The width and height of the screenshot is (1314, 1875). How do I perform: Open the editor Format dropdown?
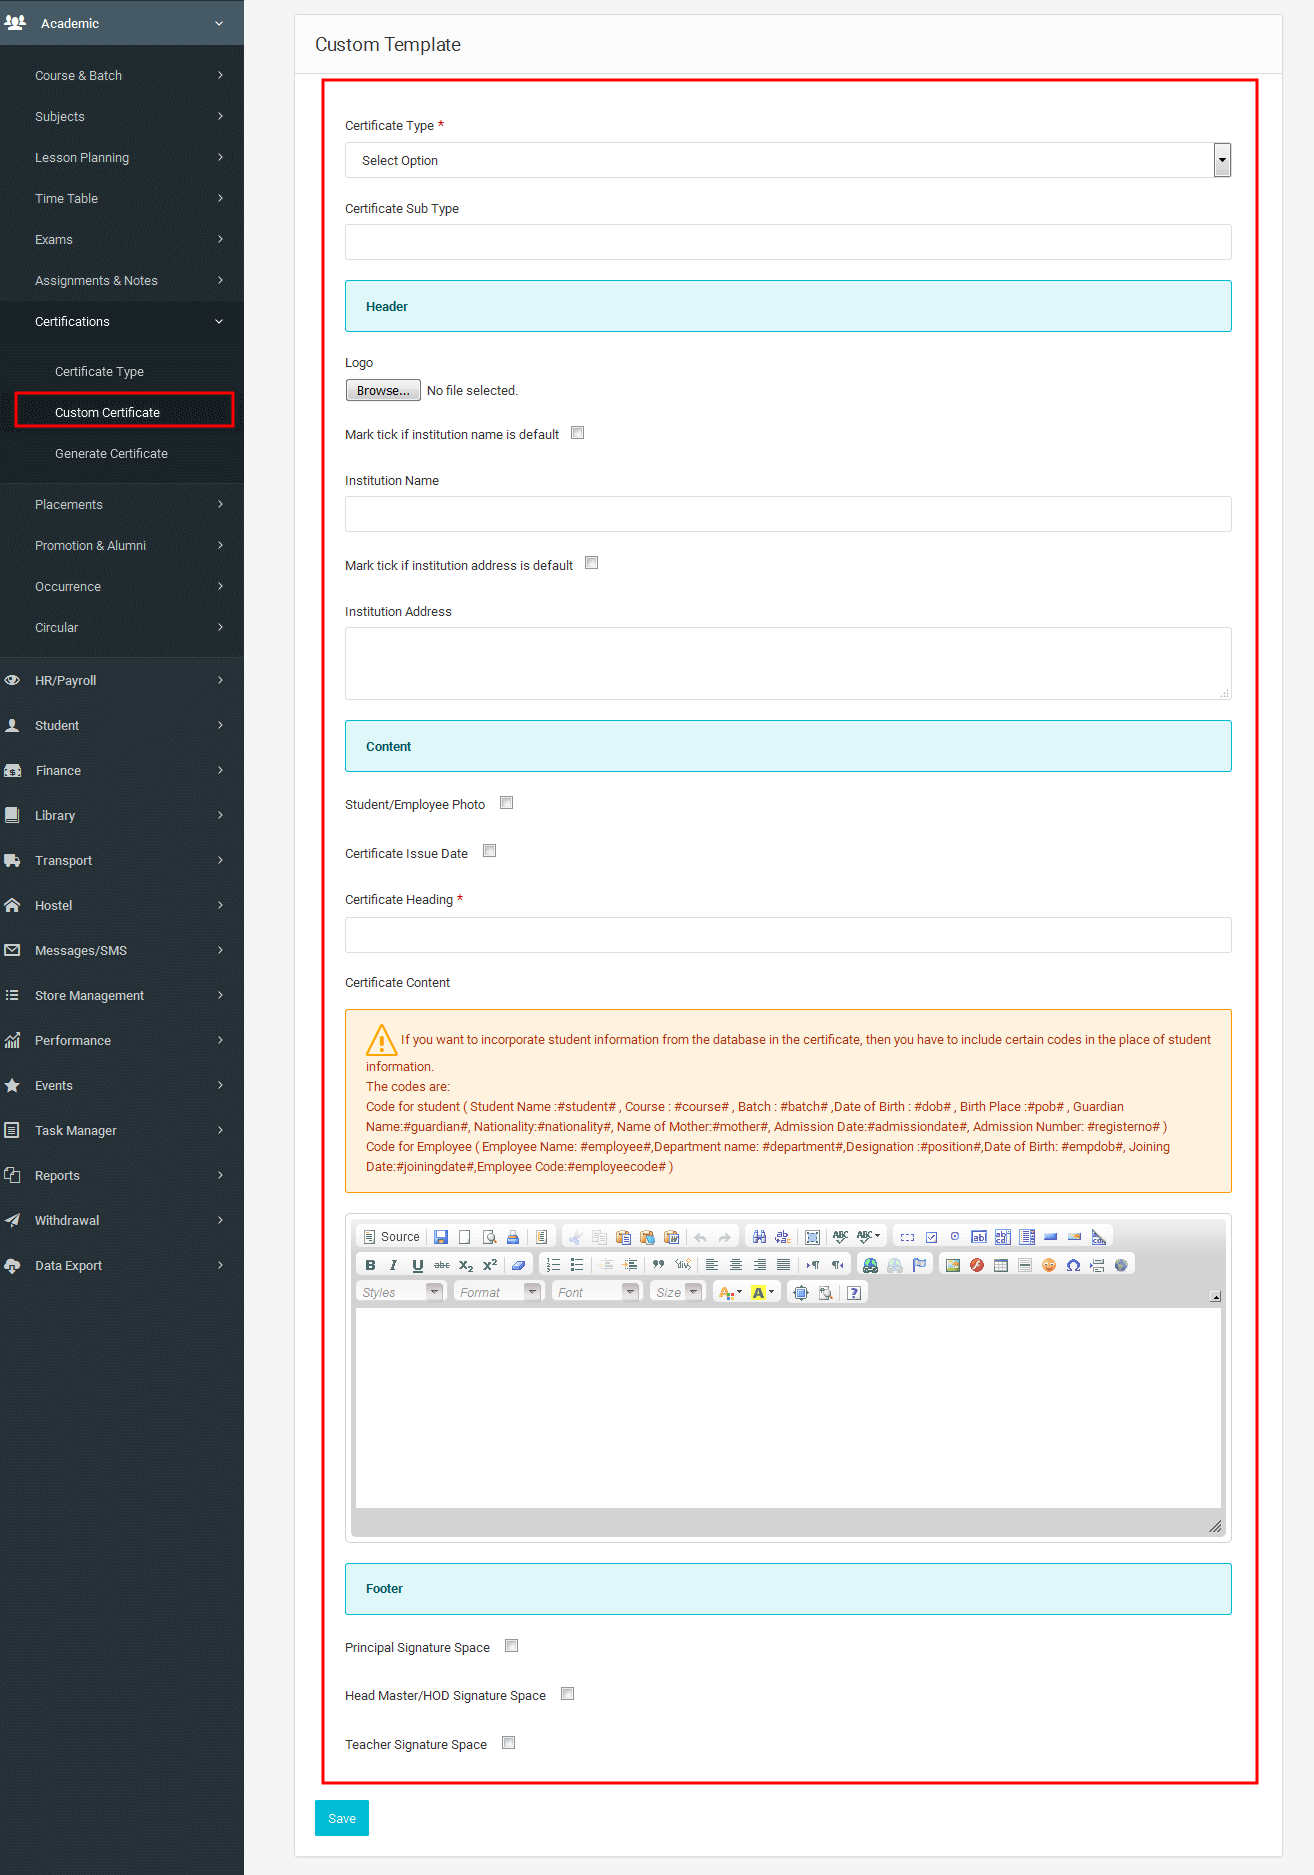(498, 1292)
